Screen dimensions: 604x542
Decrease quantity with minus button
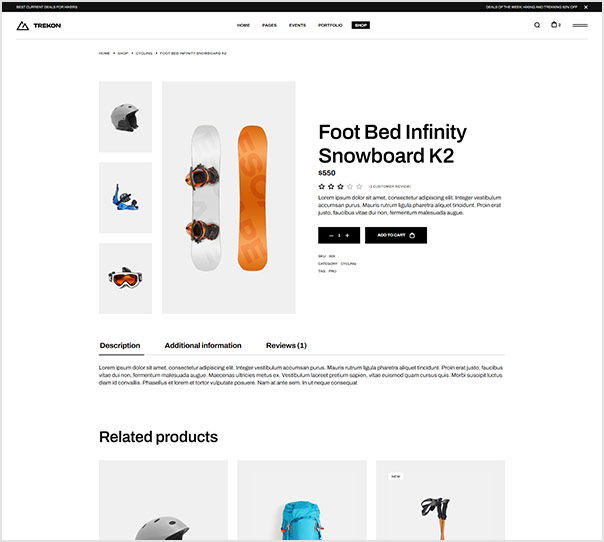tap(329, 235)
